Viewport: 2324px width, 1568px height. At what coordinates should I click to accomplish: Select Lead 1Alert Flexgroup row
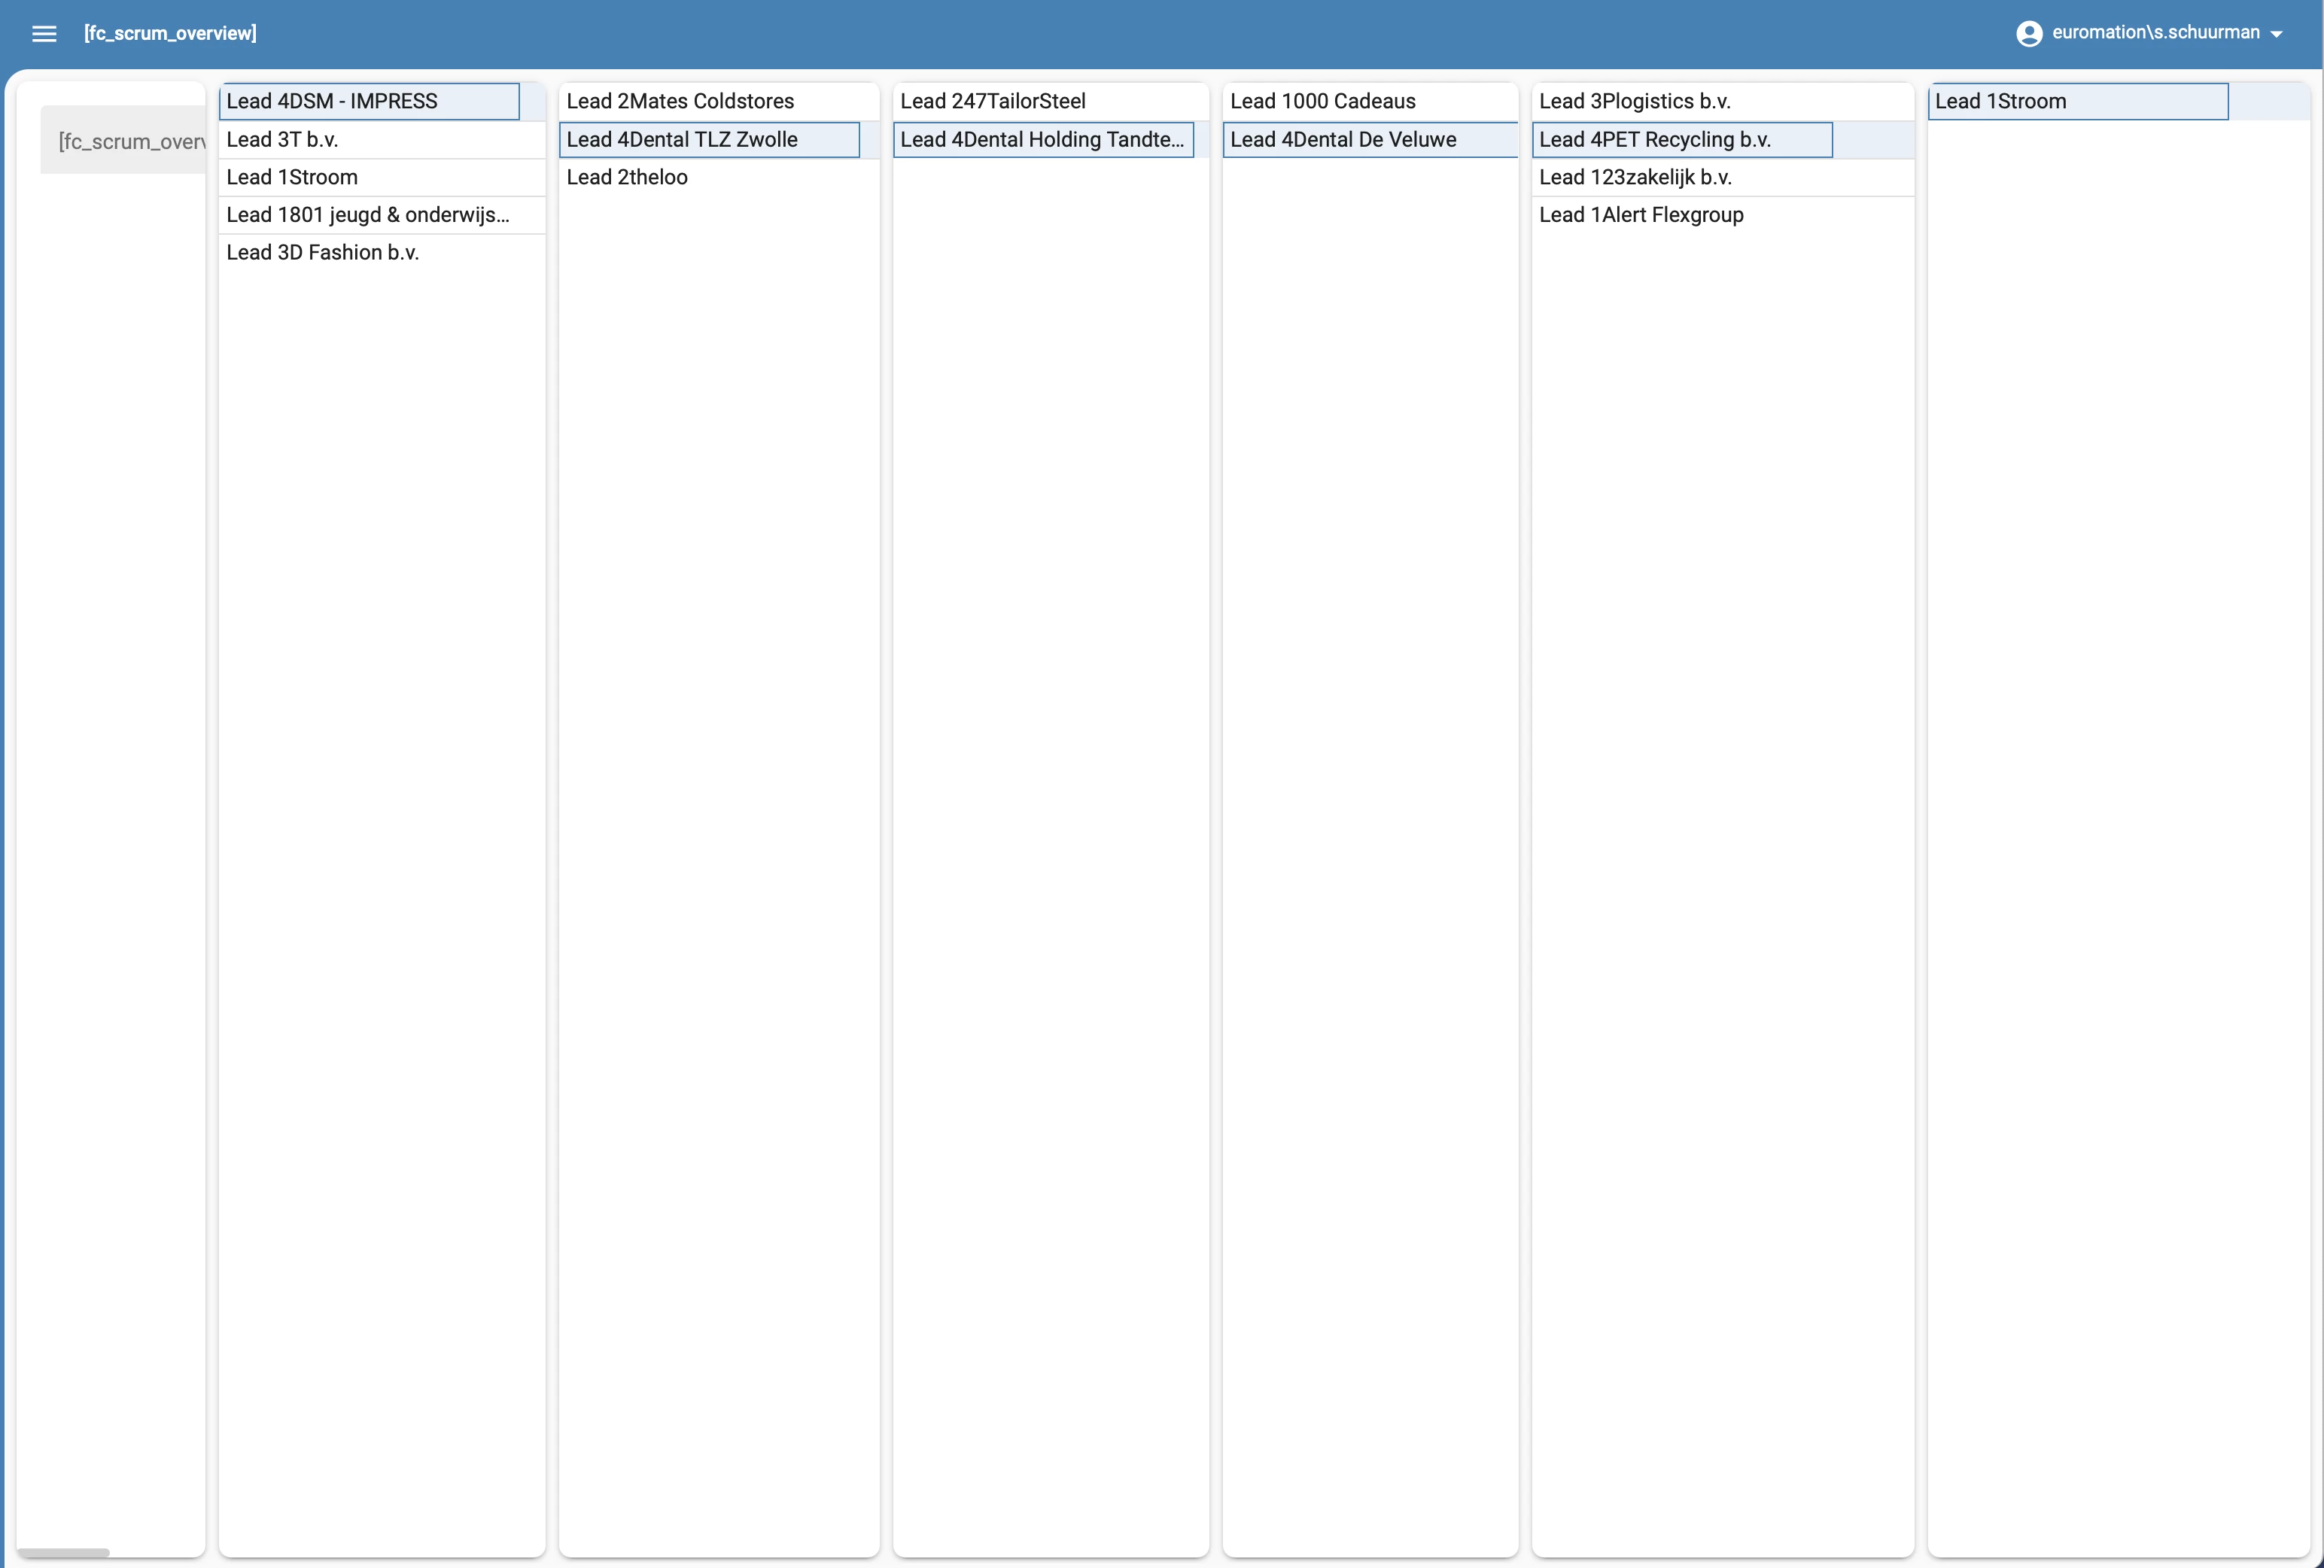(1722, 215)
